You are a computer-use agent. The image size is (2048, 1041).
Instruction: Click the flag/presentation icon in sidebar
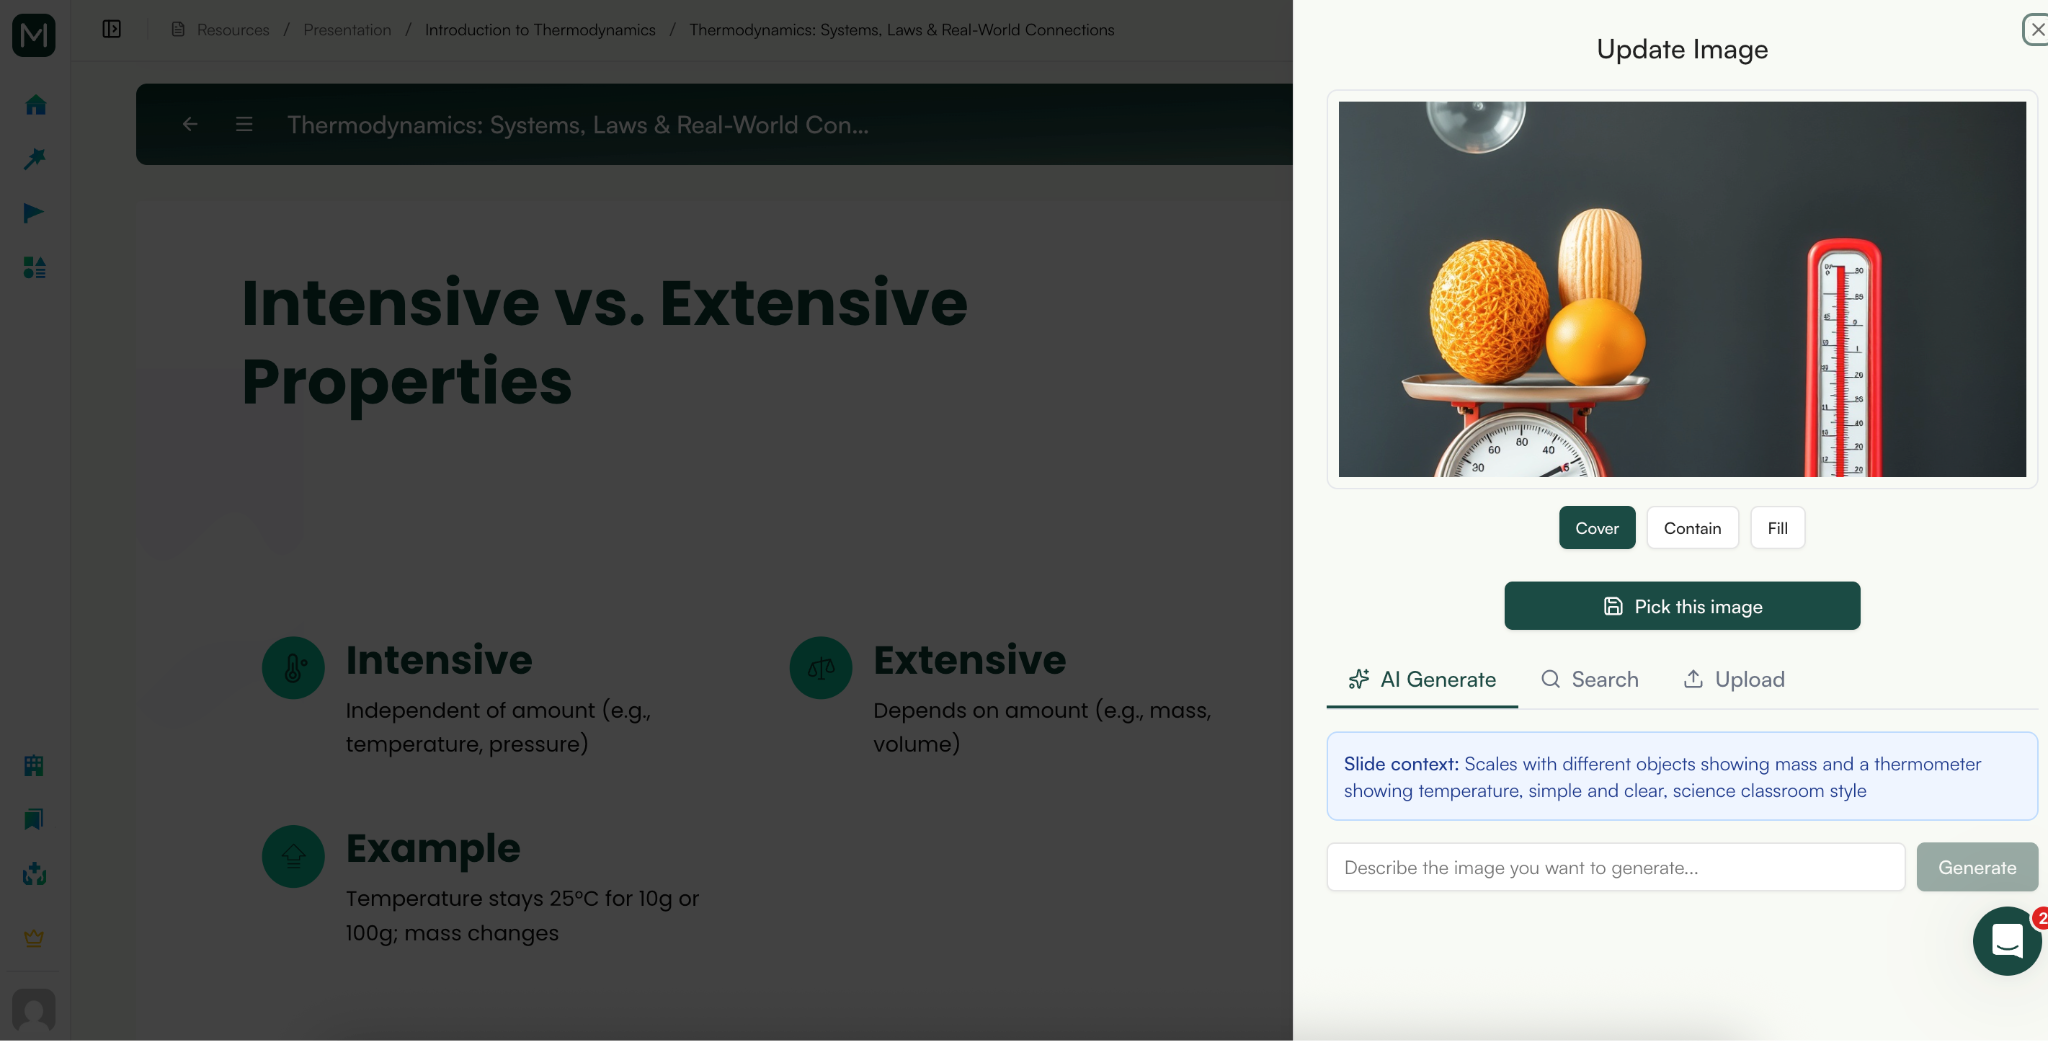pyautogui.click(x=33, y=212)
